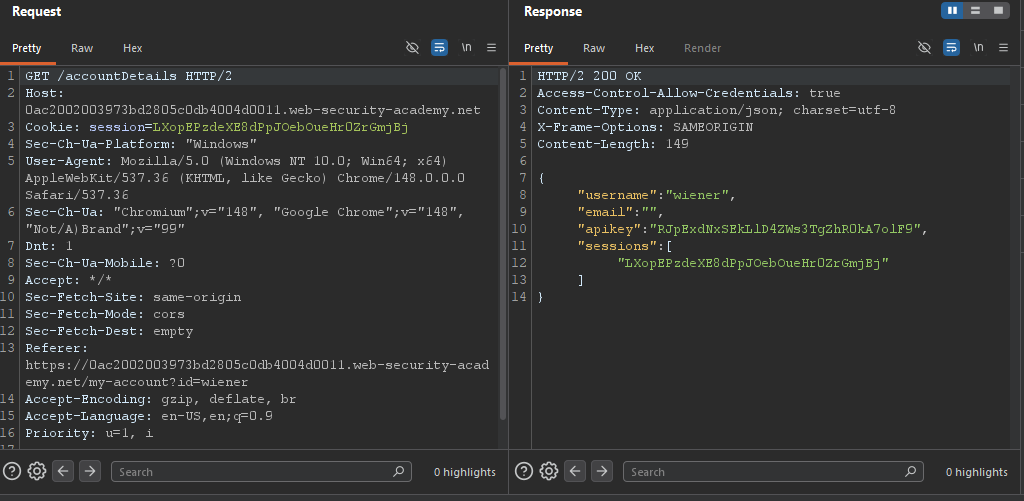Screen dimensions: 1024x501
Task: Open Response panel hamburger options menu
Action: [x=1004, y=48]
